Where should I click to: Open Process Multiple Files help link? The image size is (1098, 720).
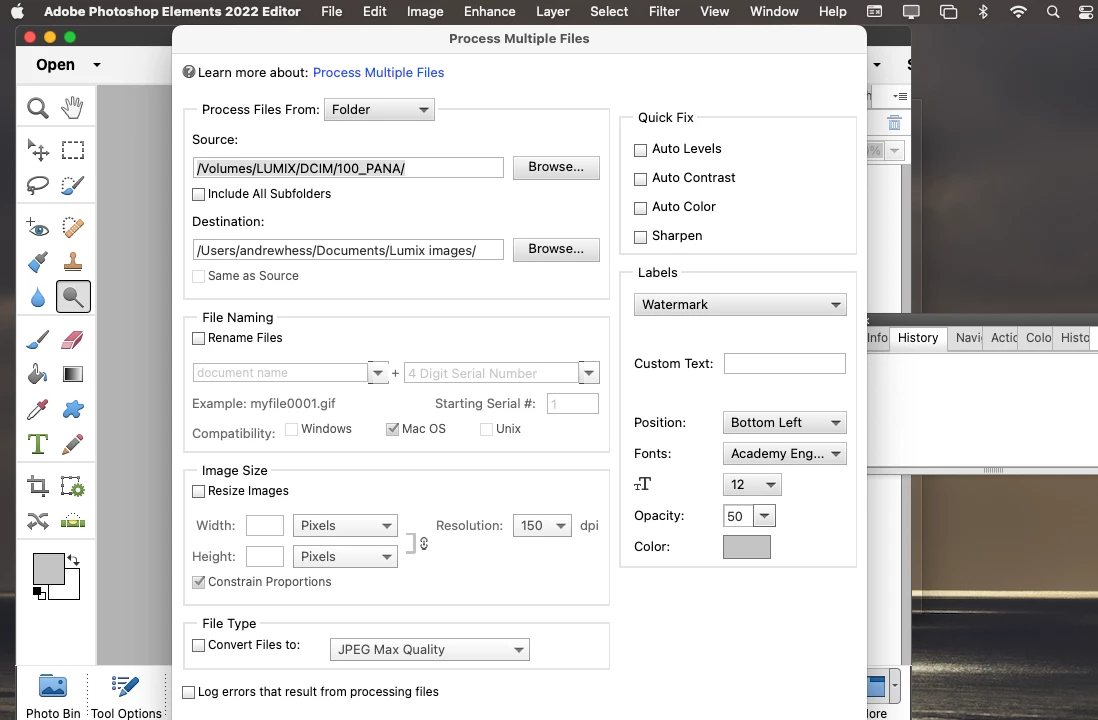pyautogui.click(x=378, y=73)
